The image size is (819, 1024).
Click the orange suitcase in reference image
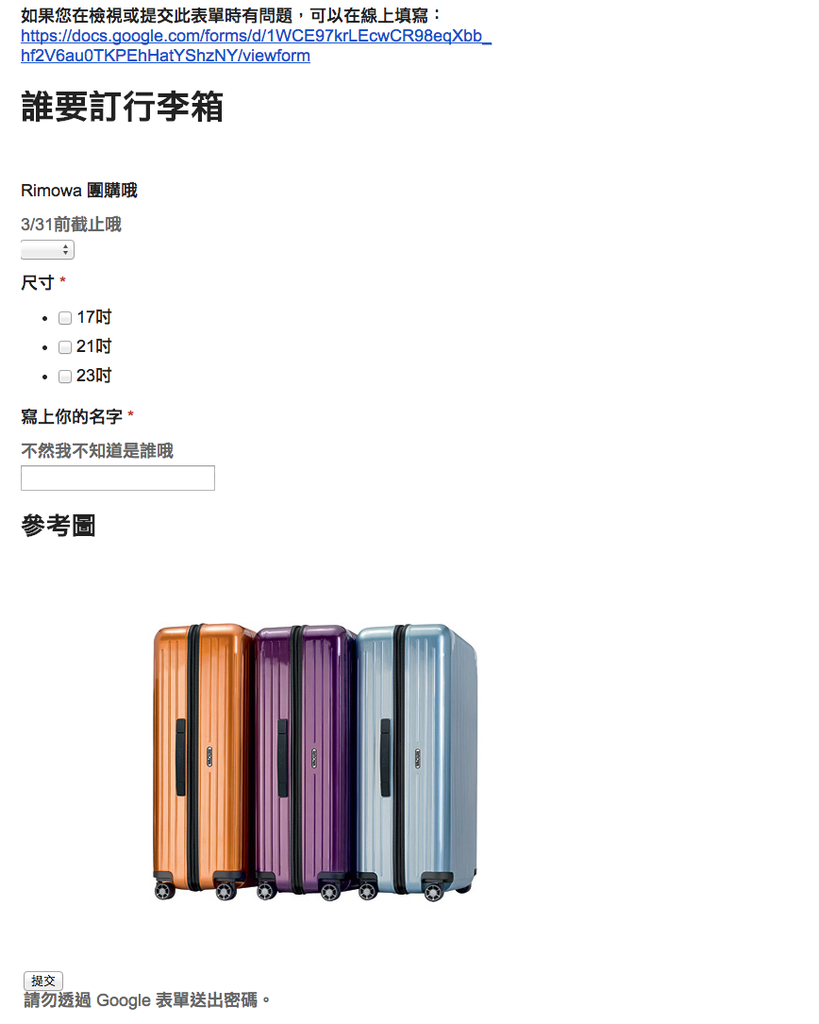coord(202,761)
